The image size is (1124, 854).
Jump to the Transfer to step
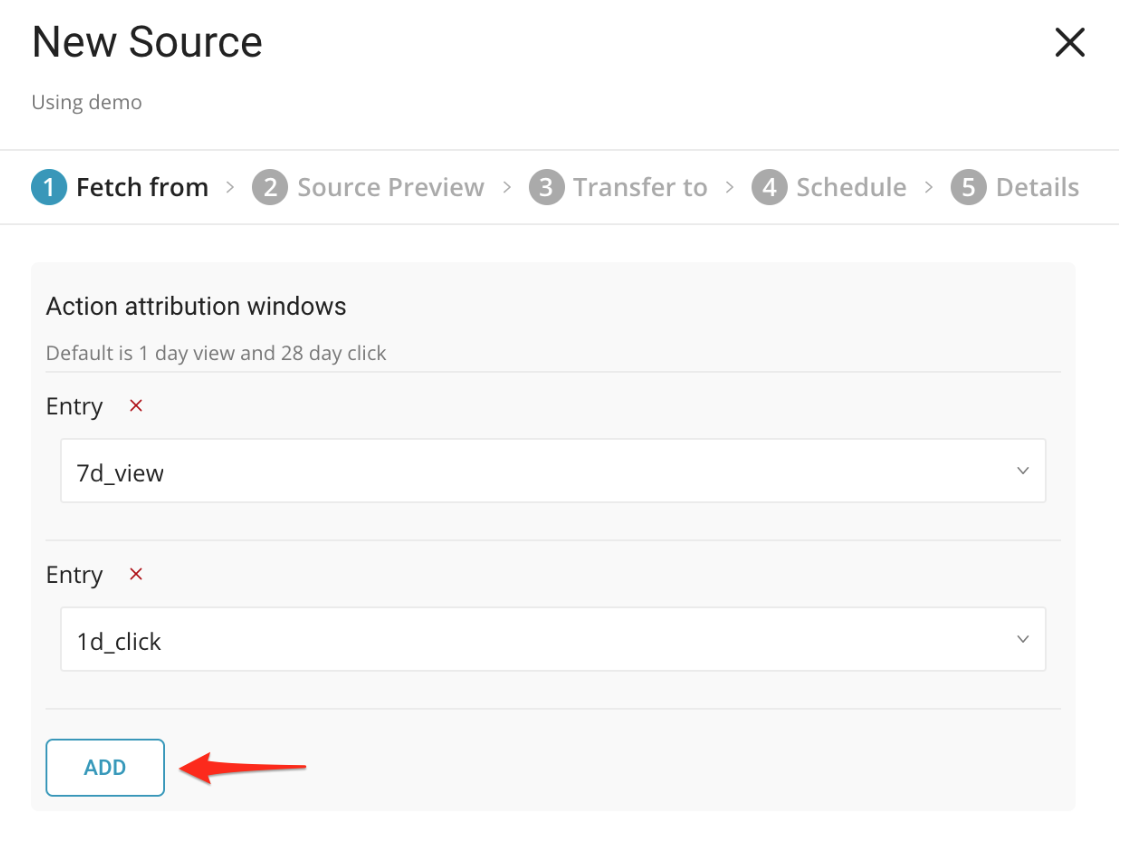(640, 187)
